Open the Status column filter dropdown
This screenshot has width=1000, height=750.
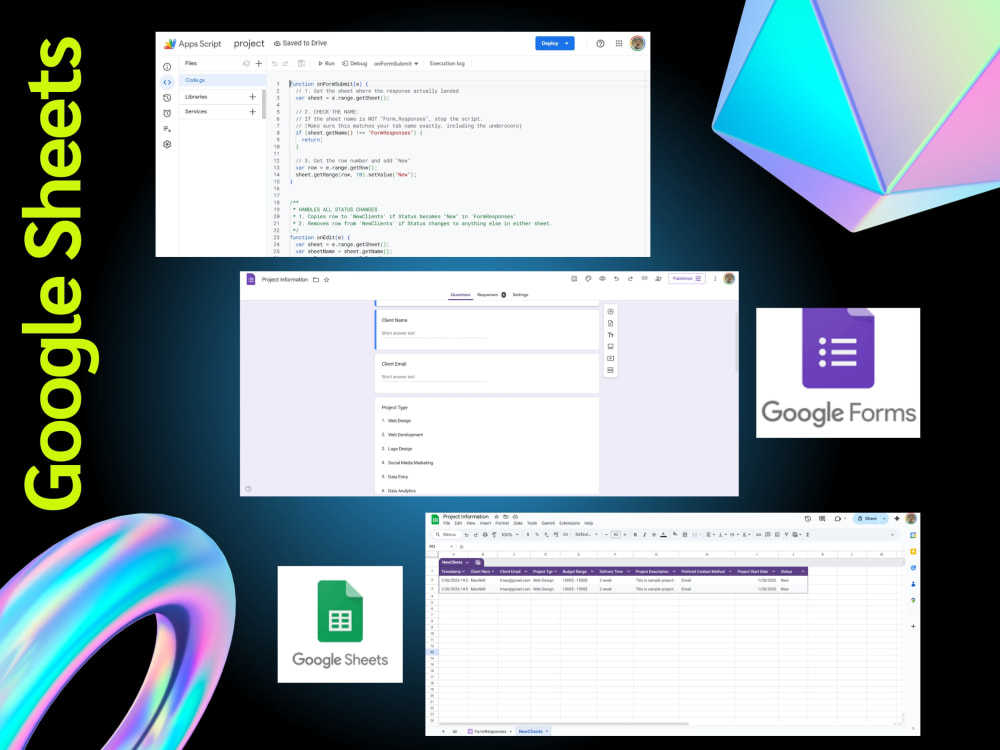tap(803, 571)
